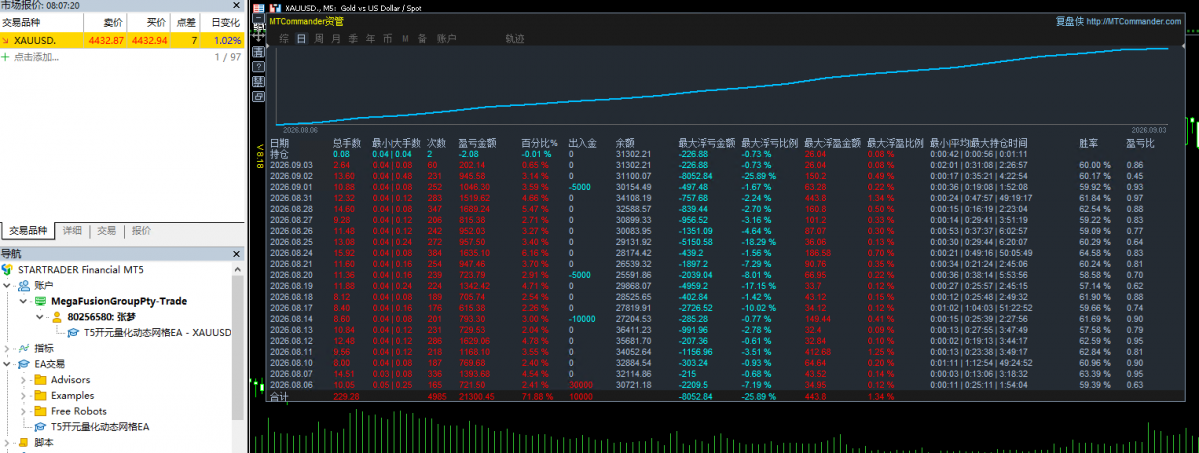Select the 综 summary tab in MTCommander

284,37
